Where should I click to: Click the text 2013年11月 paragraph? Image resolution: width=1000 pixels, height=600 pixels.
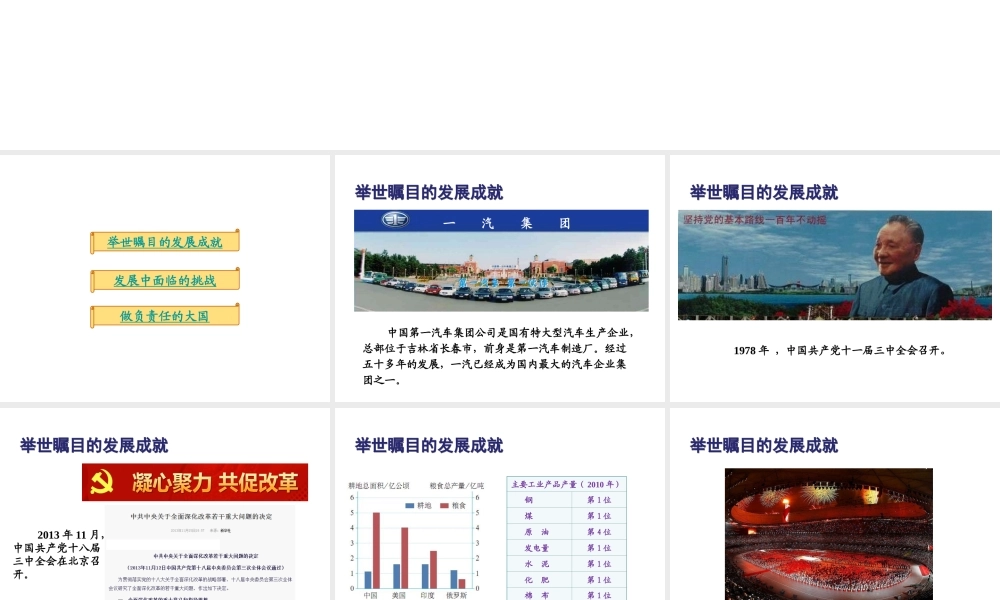[57, 554]
